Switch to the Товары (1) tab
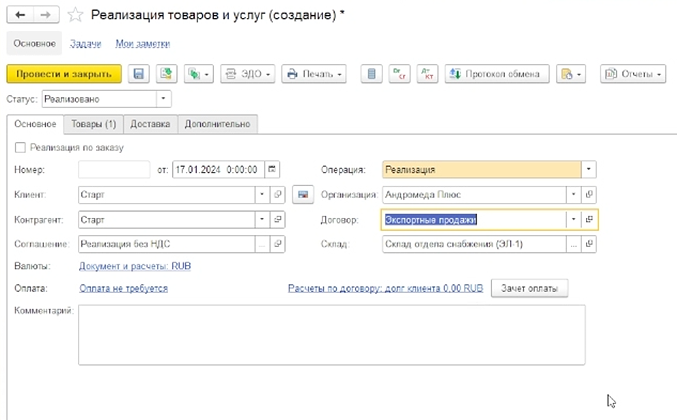 tap(93, 124)
